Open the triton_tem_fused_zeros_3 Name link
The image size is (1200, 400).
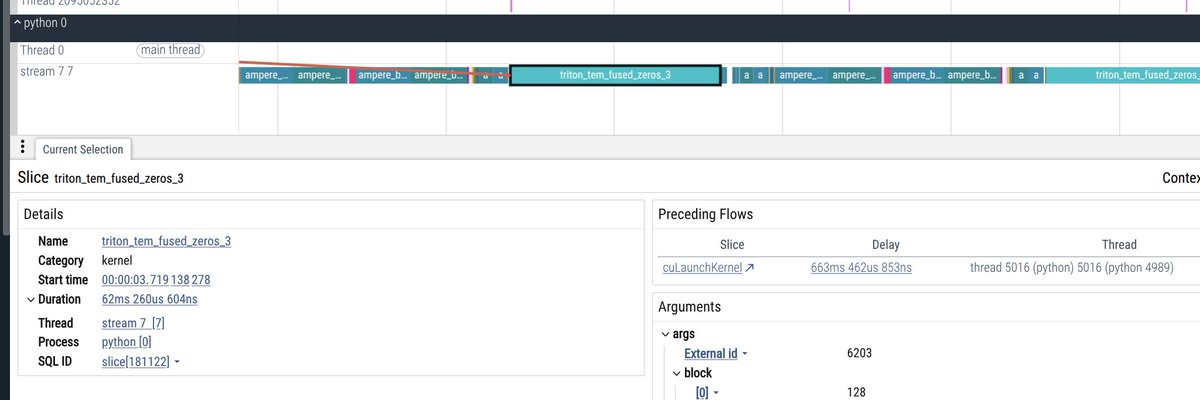166,241
